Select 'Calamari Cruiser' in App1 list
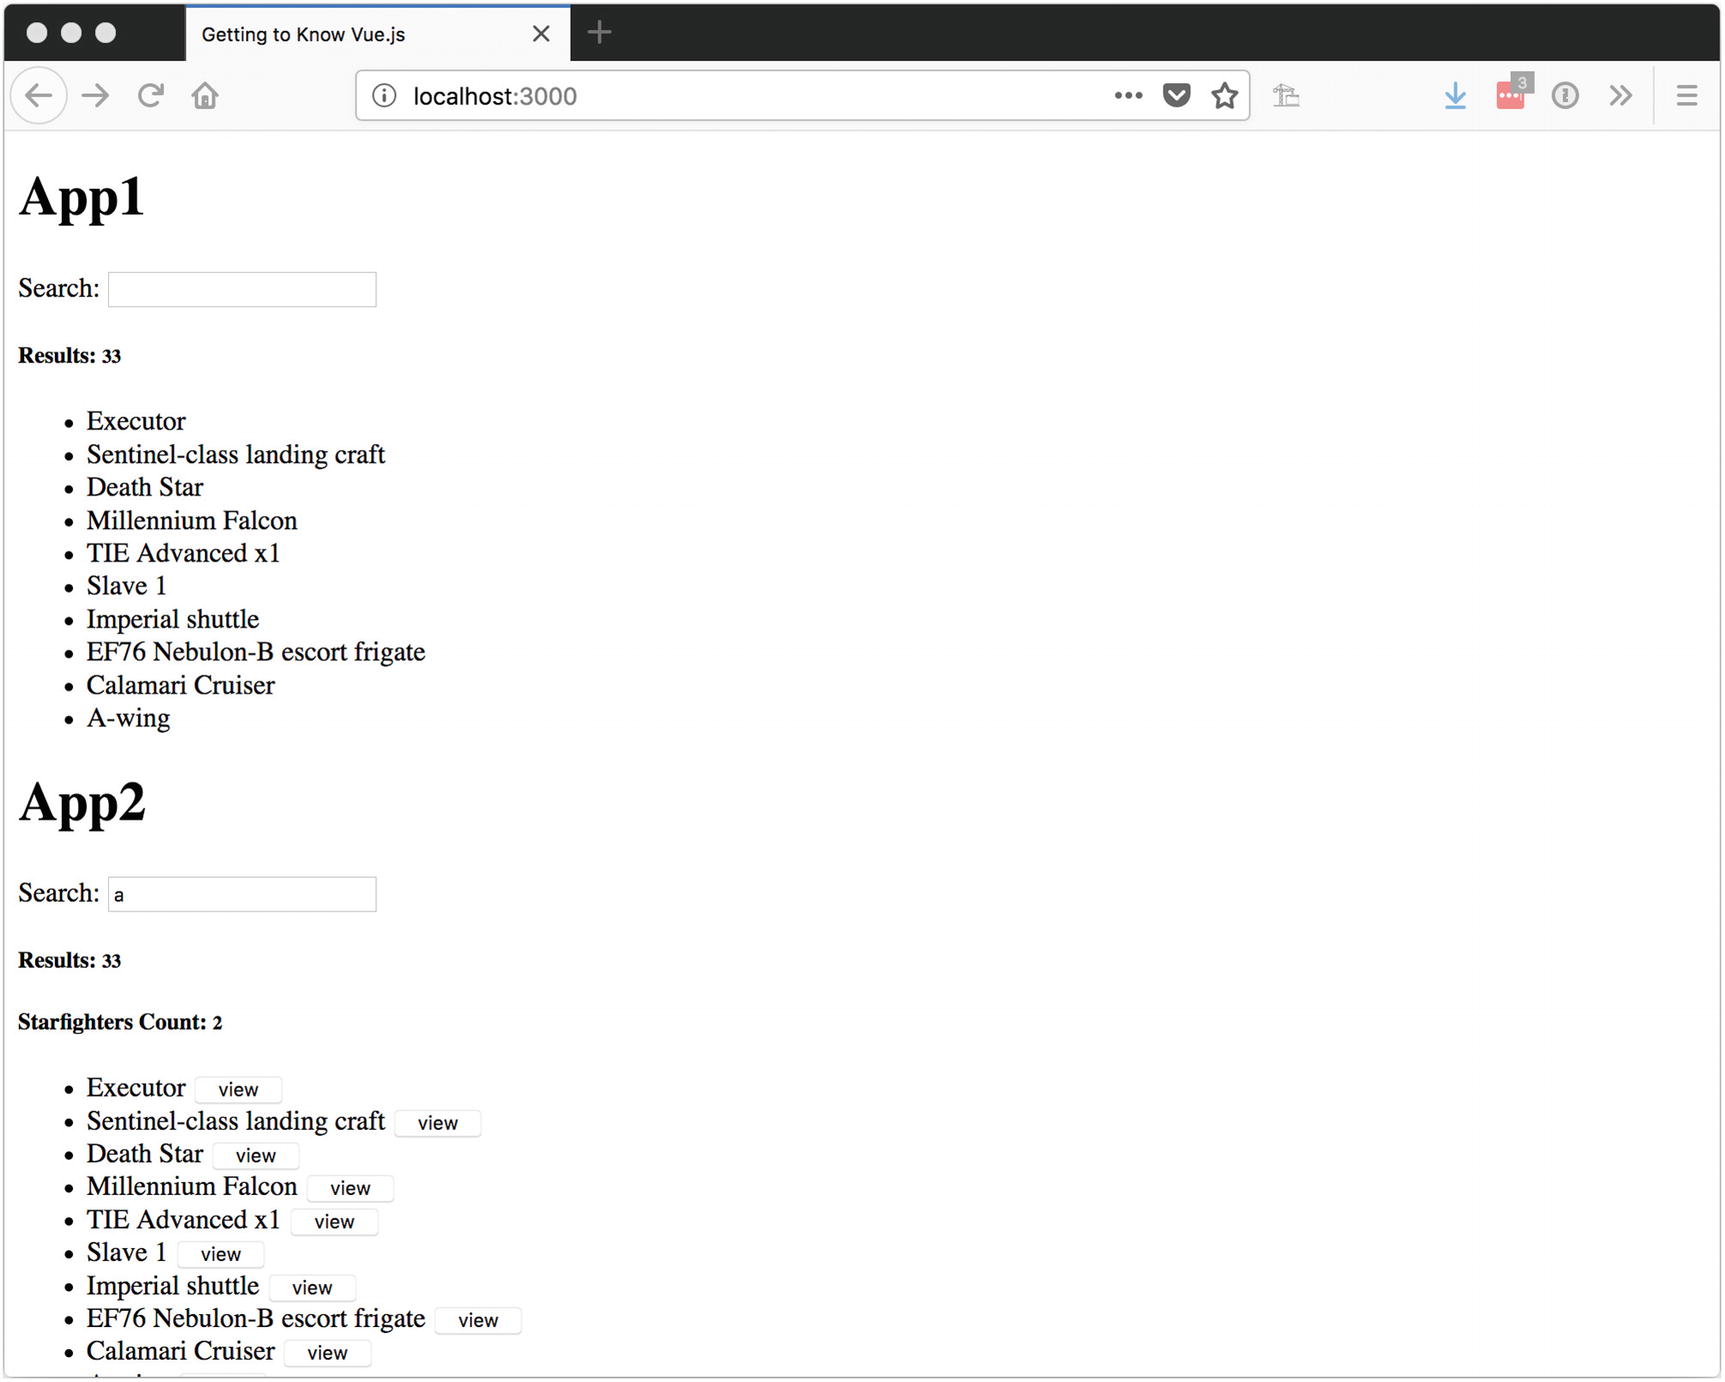Screen dimensions: 1725x1382 [181, 686]
